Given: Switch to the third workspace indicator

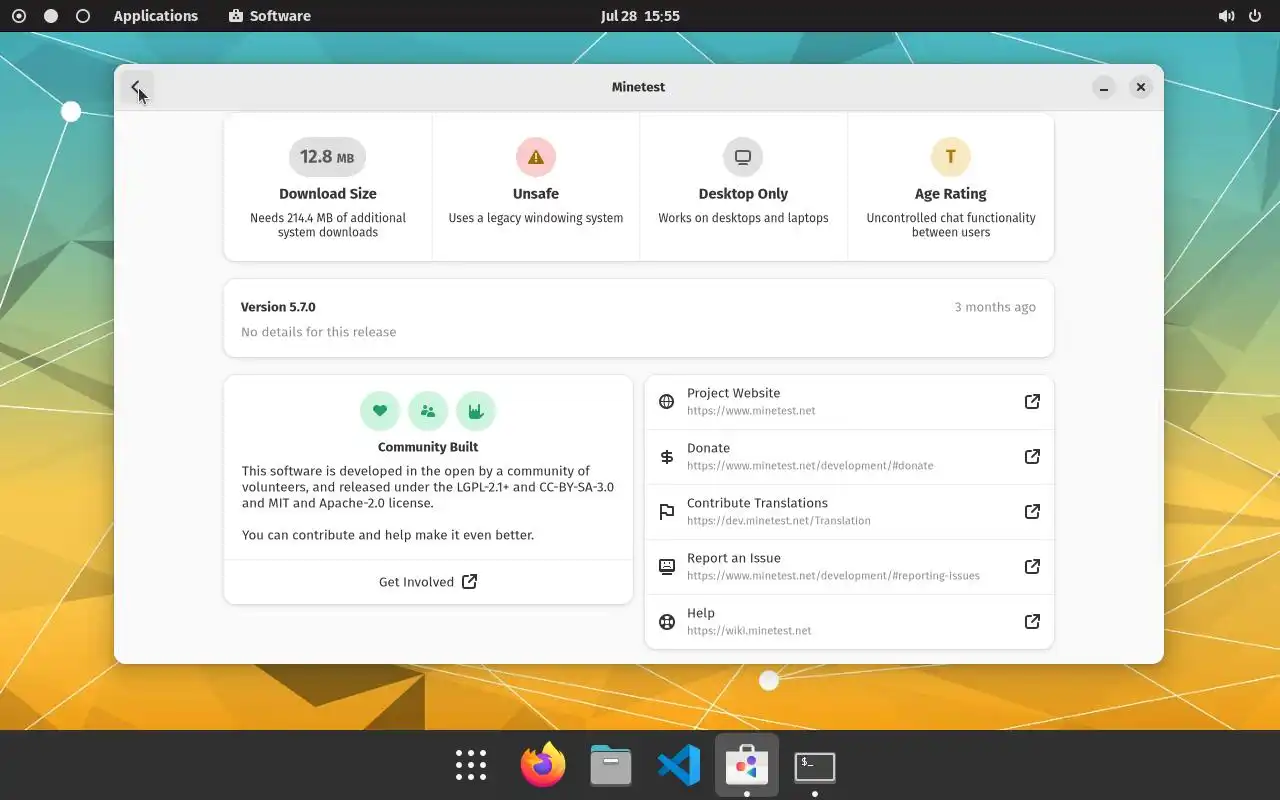Looking at the screenshot, I should pyautogui.click(x=83, y=16).
